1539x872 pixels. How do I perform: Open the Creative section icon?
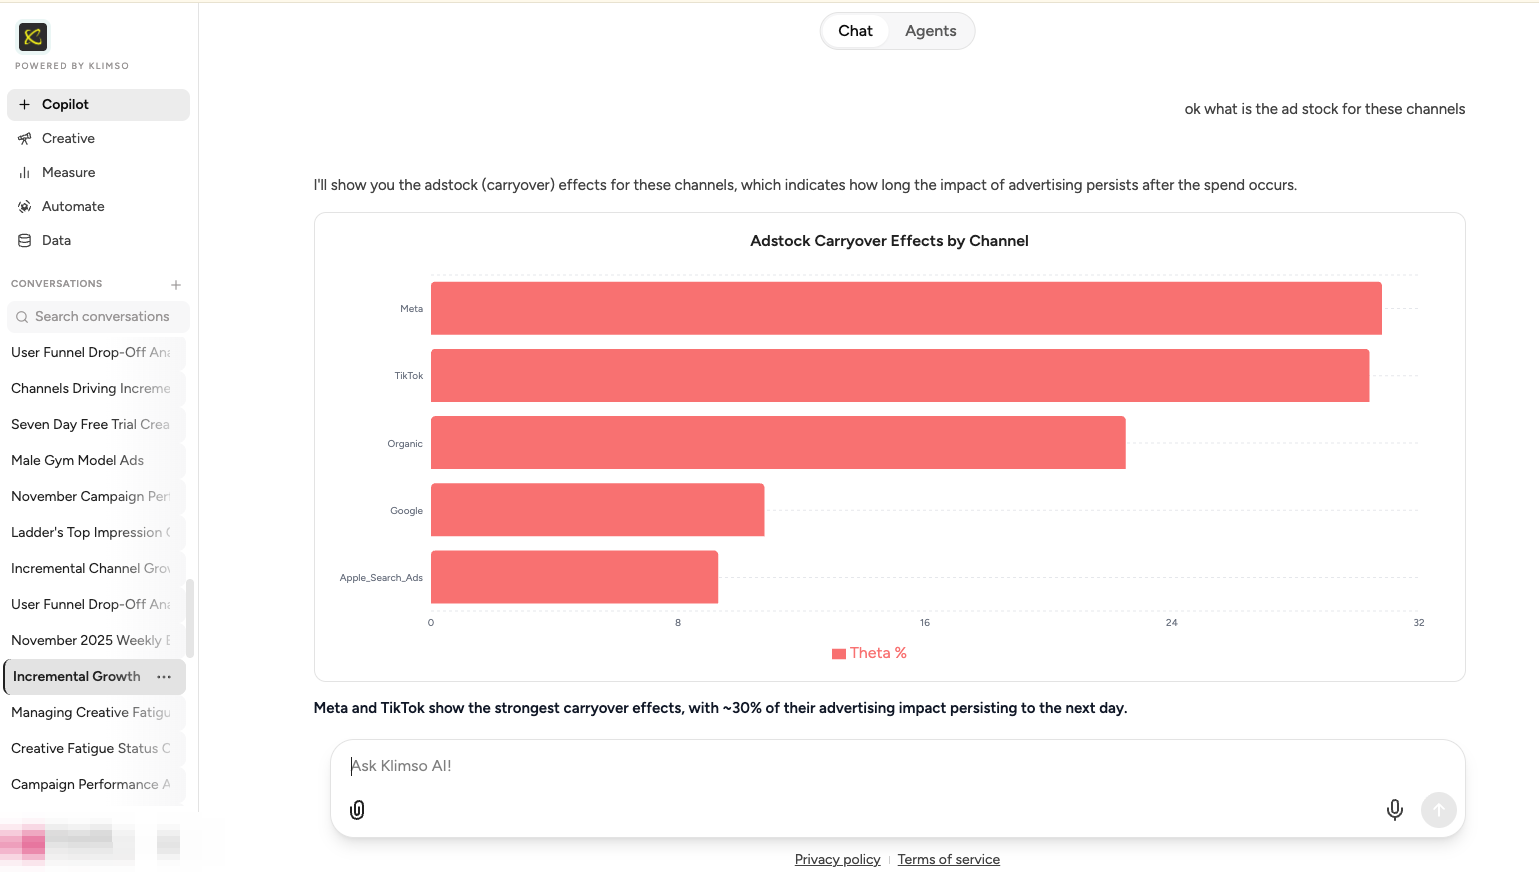click(x=25, y=139)
